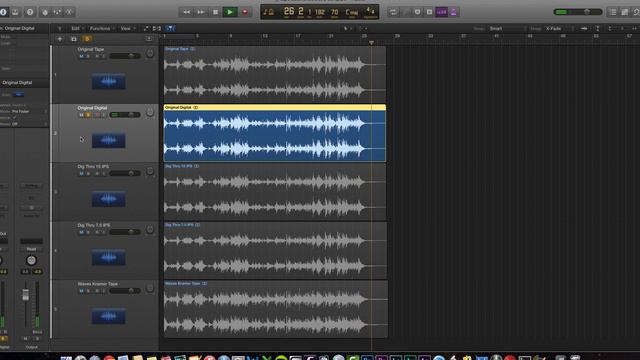Viewport: 640px width, 360px height.
Task: Click the Waves Kramer Tape track icon
Action: pyautogui.click(x=109, y=316)
